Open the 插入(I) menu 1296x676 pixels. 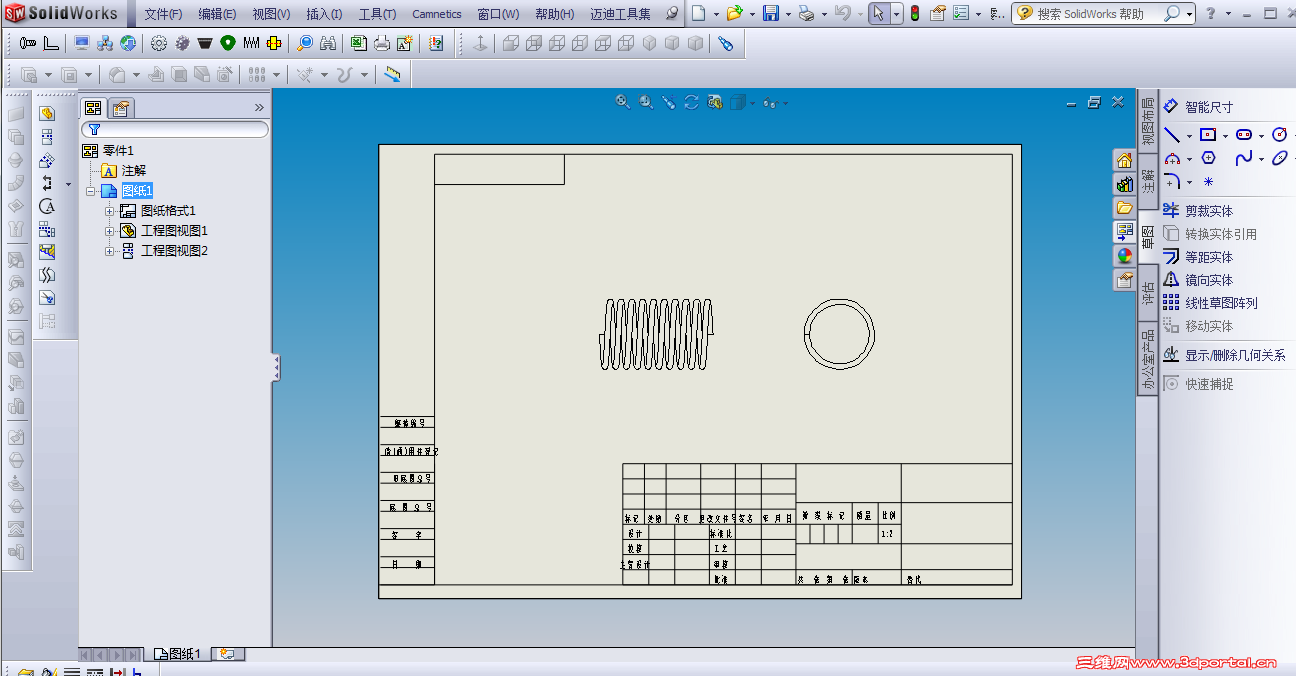(324, 14)
